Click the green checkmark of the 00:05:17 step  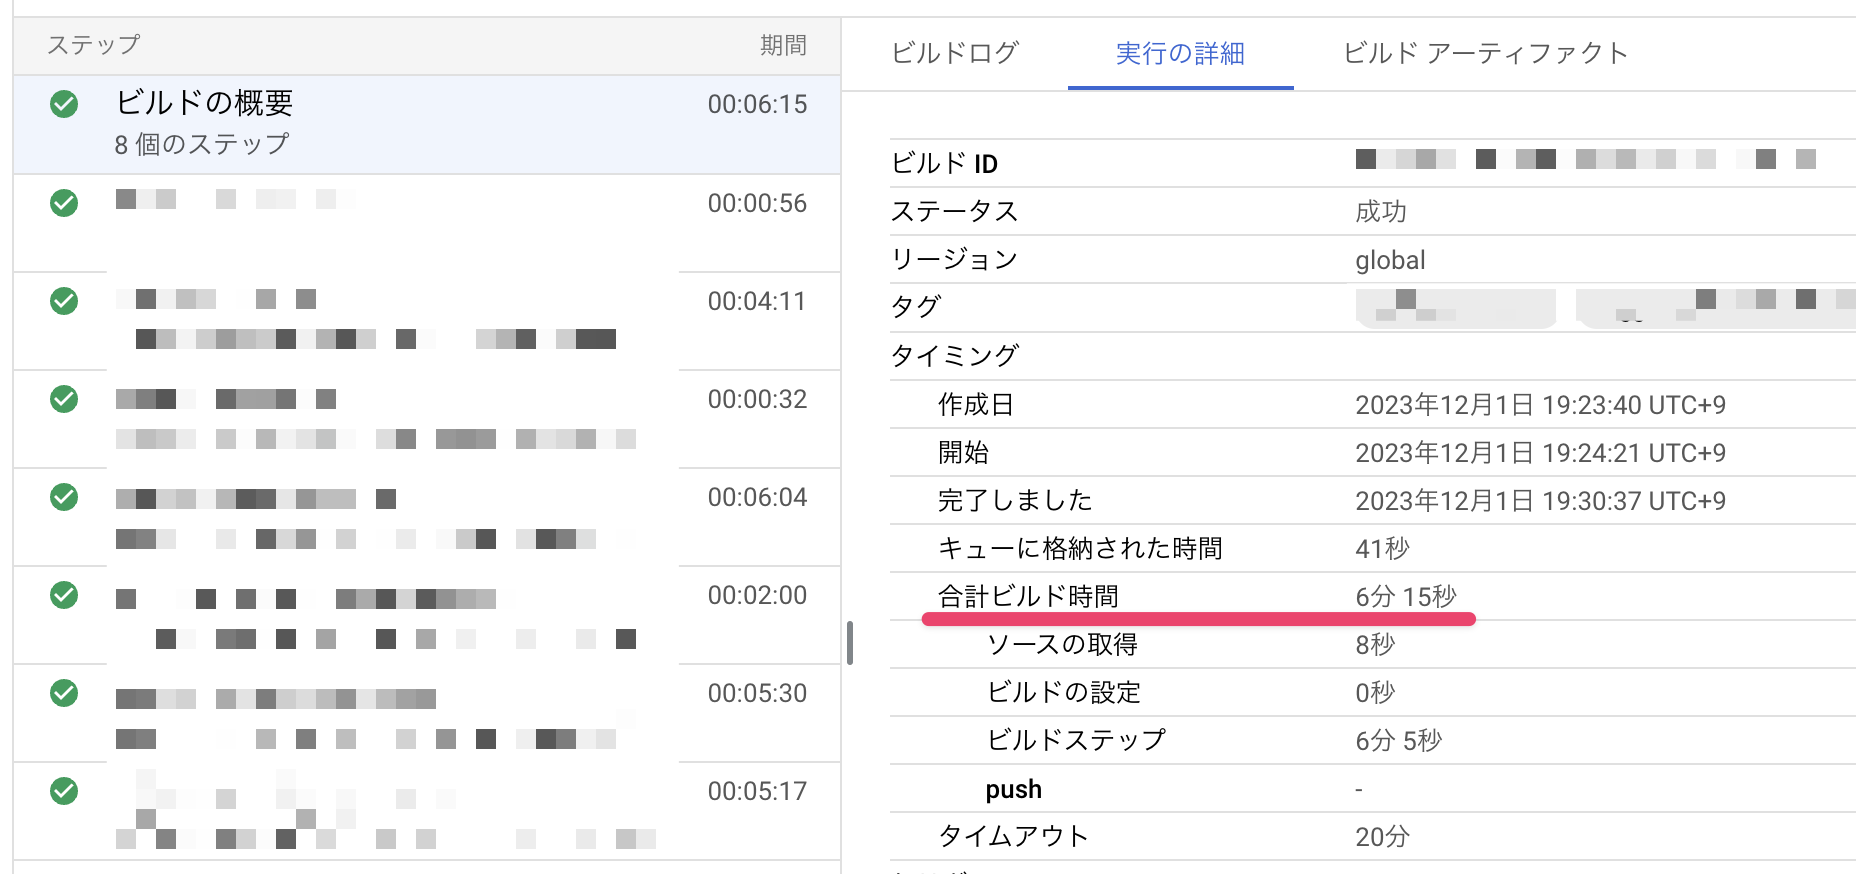64,791
